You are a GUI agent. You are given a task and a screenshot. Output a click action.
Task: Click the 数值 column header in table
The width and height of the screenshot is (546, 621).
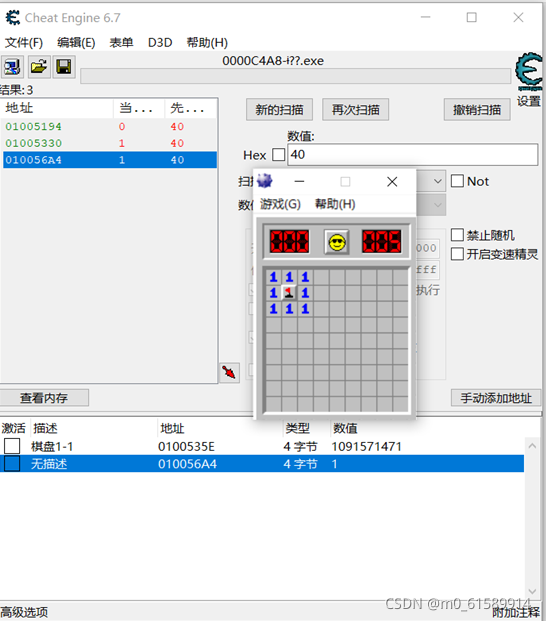345,428
